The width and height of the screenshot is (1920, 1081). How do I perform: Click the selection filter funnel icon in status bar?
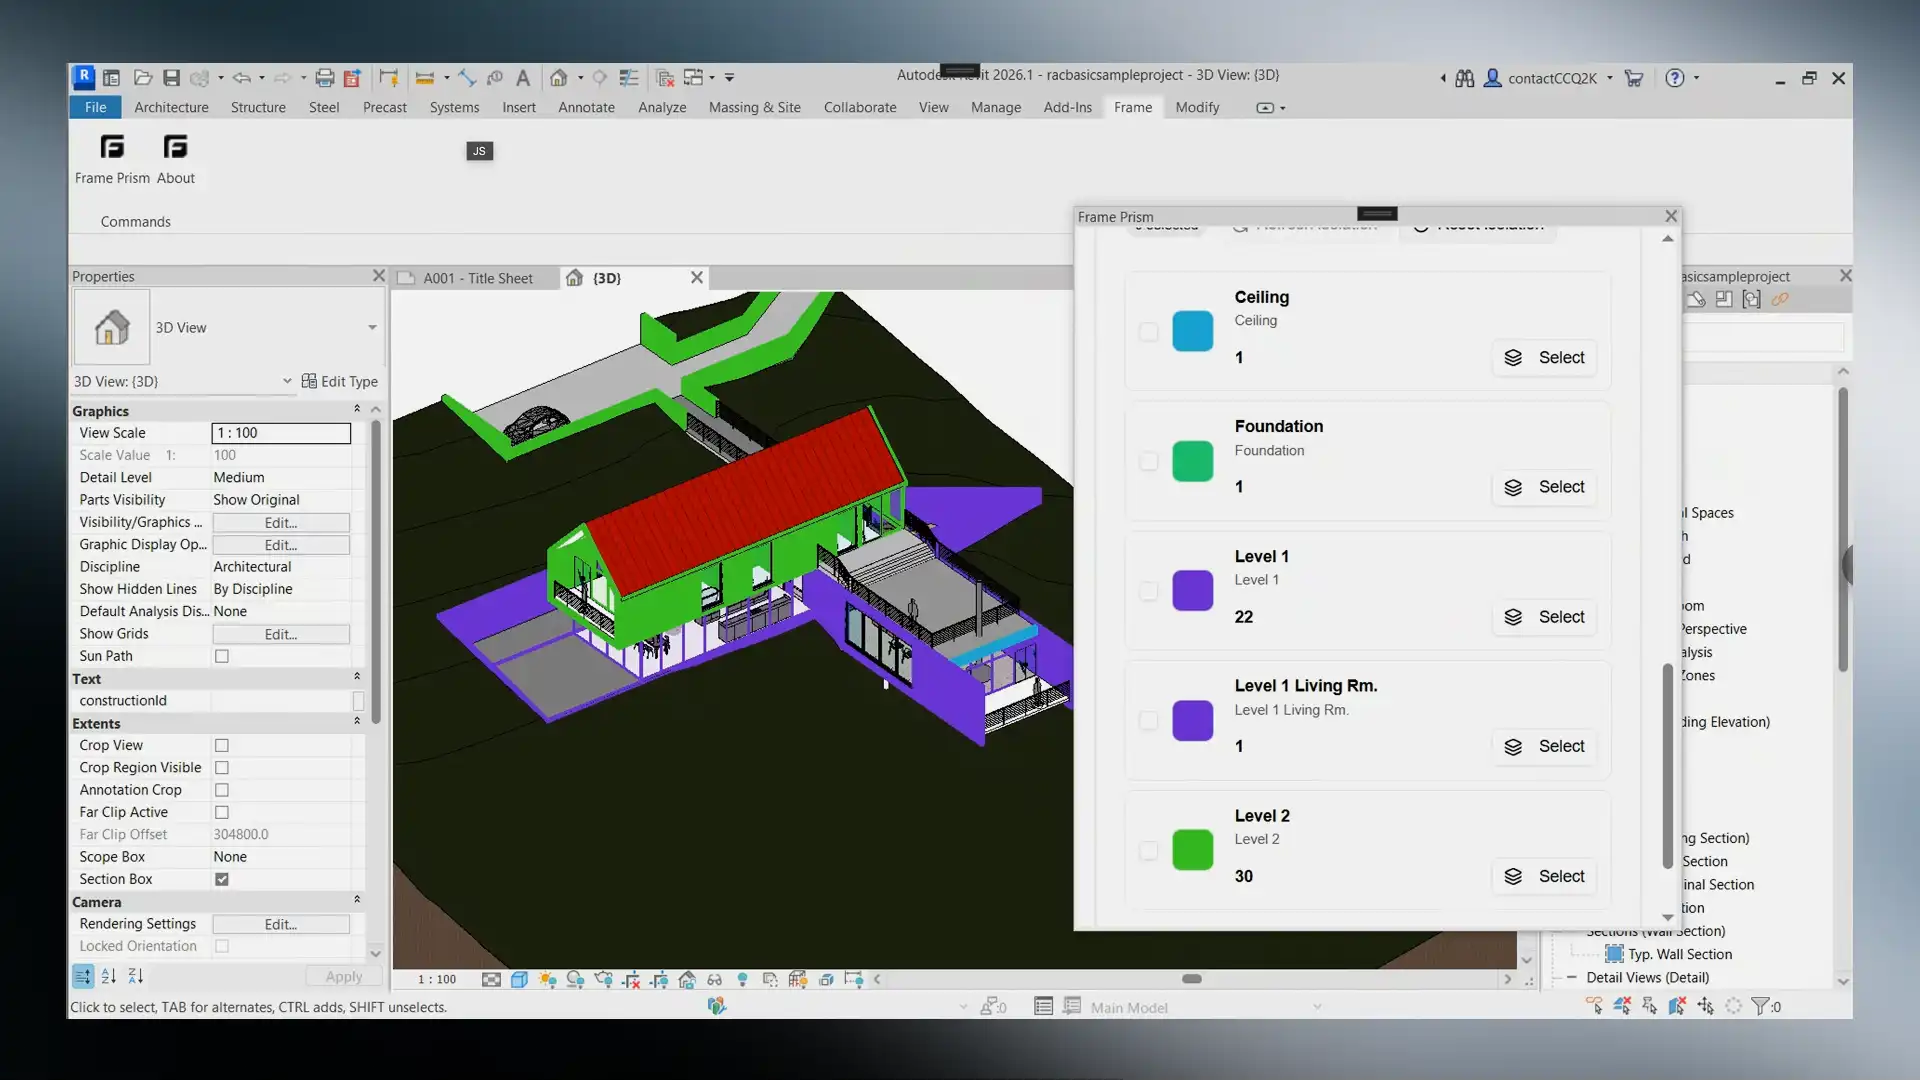point(1760,1006)
